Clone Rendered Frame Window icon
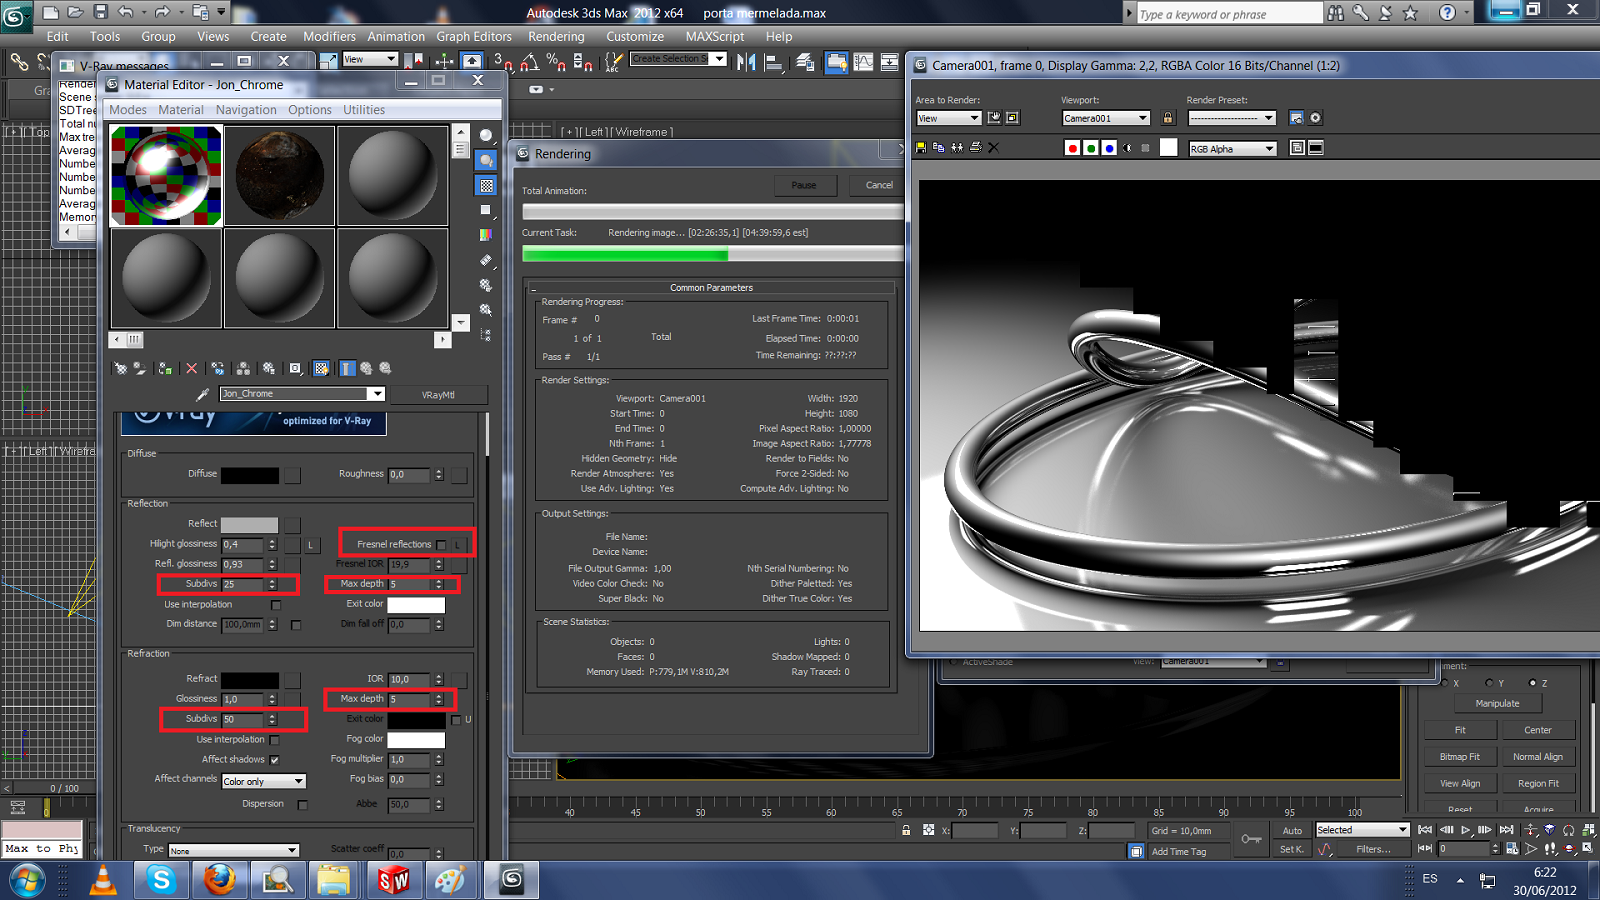 tap(957, 148)
